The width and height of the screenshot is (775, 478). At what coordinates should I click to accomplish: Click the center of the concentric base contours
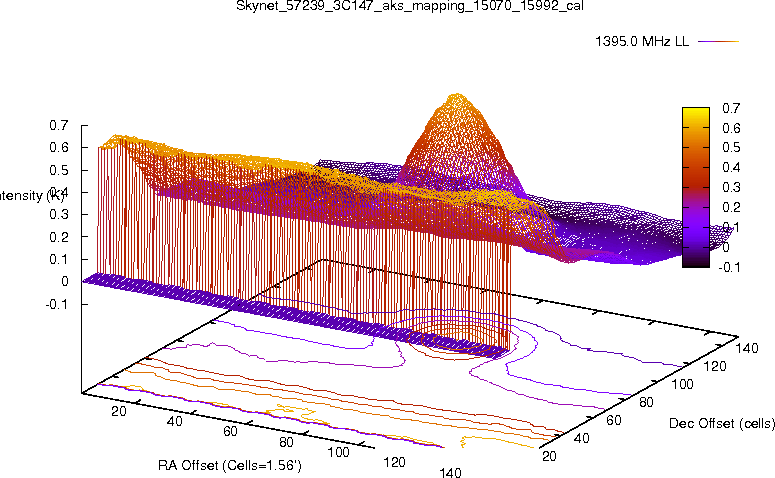pos(457,339)
